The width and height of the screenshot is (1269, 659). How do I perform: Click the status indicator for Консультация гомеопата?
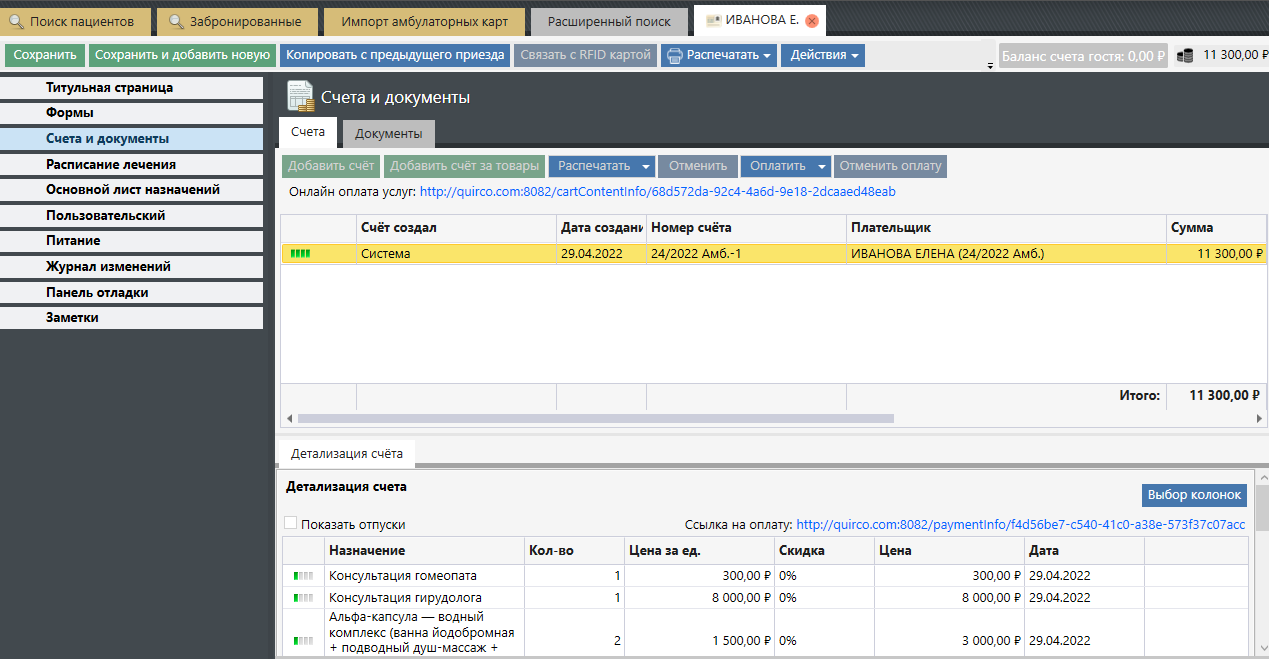click(303, 576)
